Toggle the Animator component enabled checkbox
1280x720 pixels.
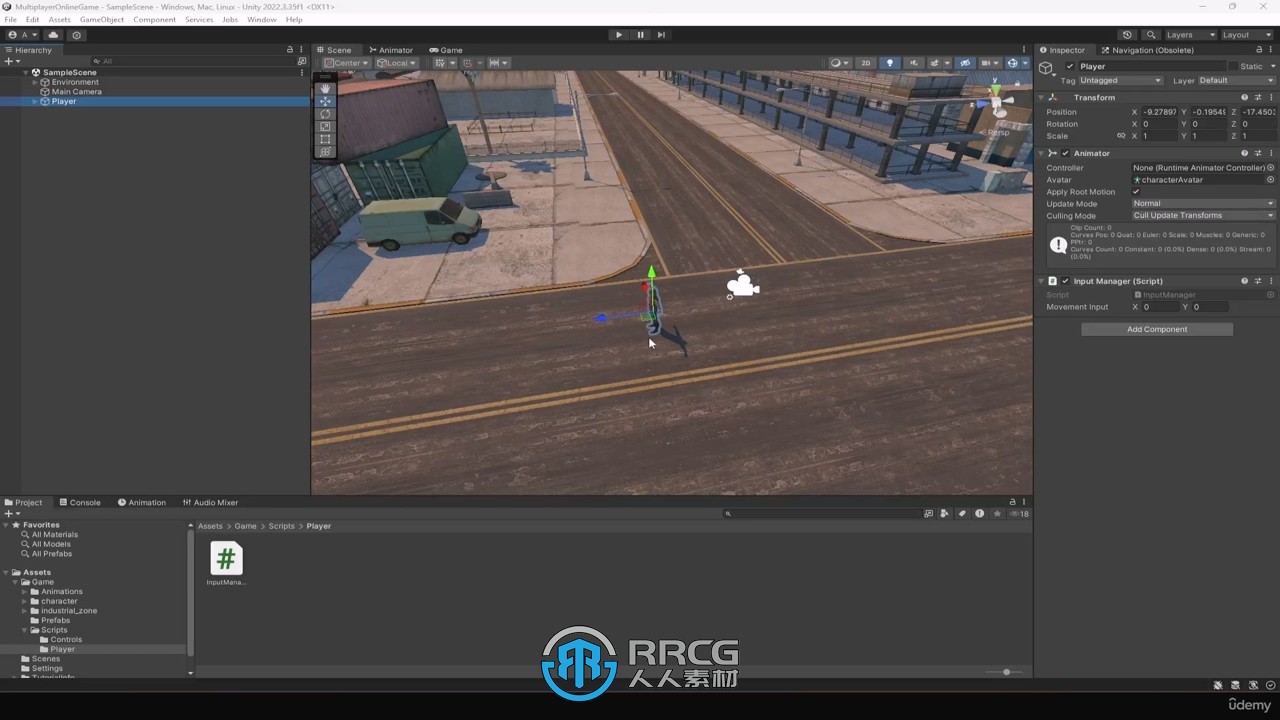coord(1065,153)
